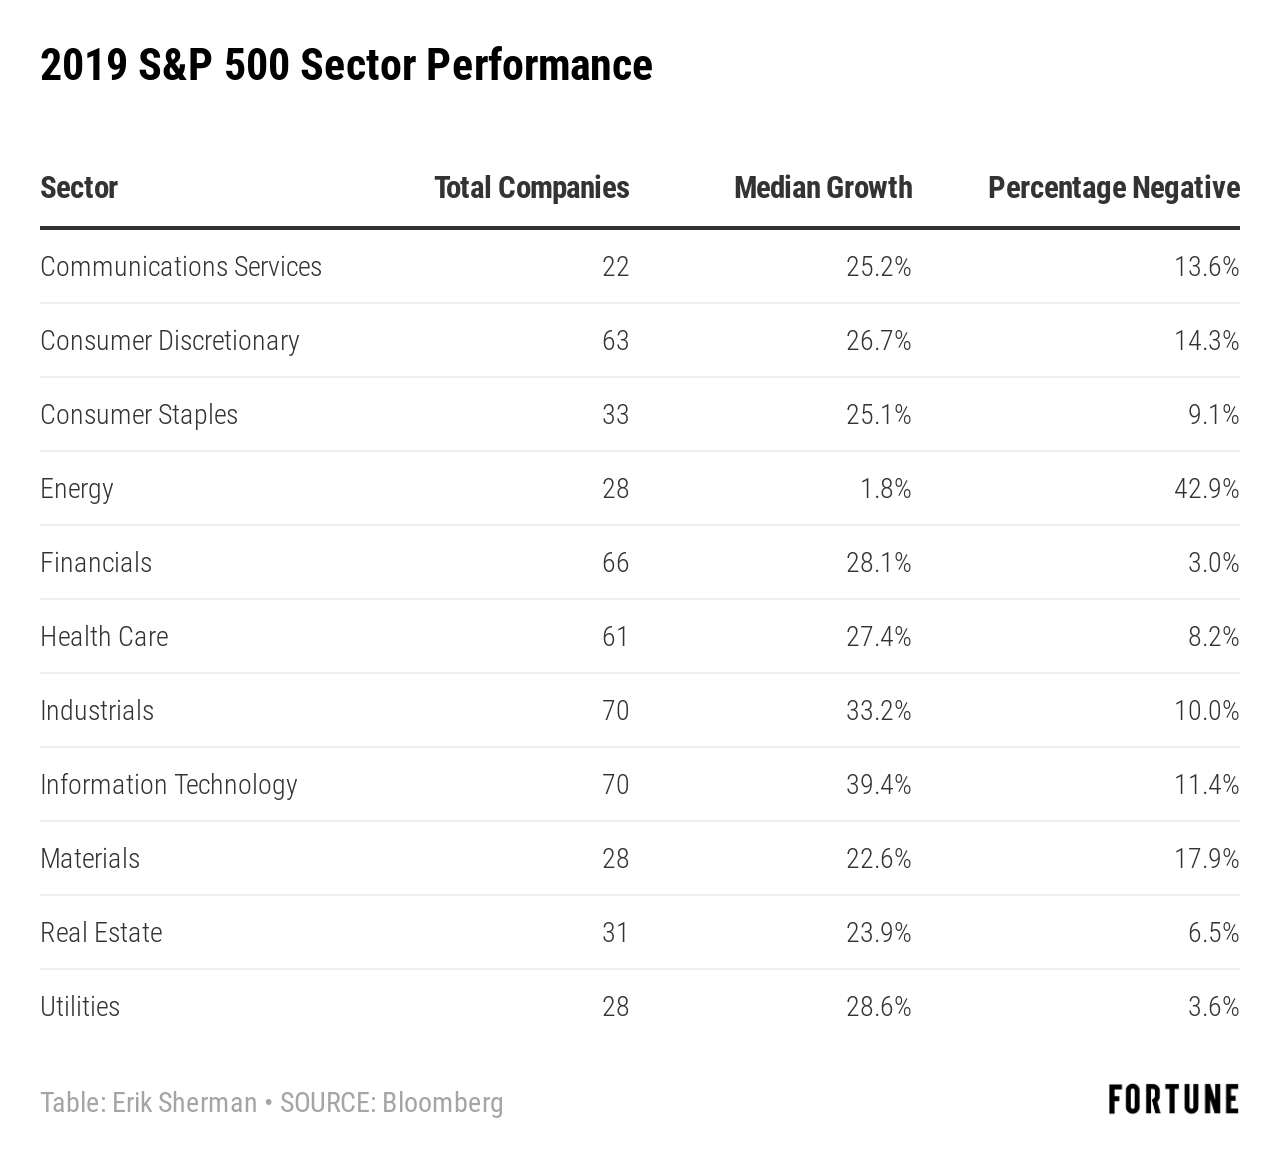Image resolution: width=1280 pixels, height=1162 pixels.
Task: Click the chart title '2019 S&P 500 Sector Performance'
Action: point(346,66)
